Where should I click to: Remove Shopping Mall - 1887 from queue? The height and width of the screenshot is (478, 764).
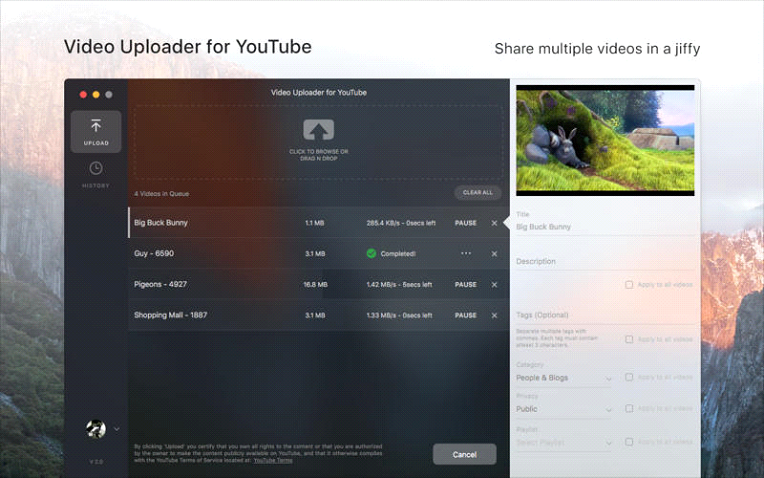pyautogui.click(x=494, y=316)
